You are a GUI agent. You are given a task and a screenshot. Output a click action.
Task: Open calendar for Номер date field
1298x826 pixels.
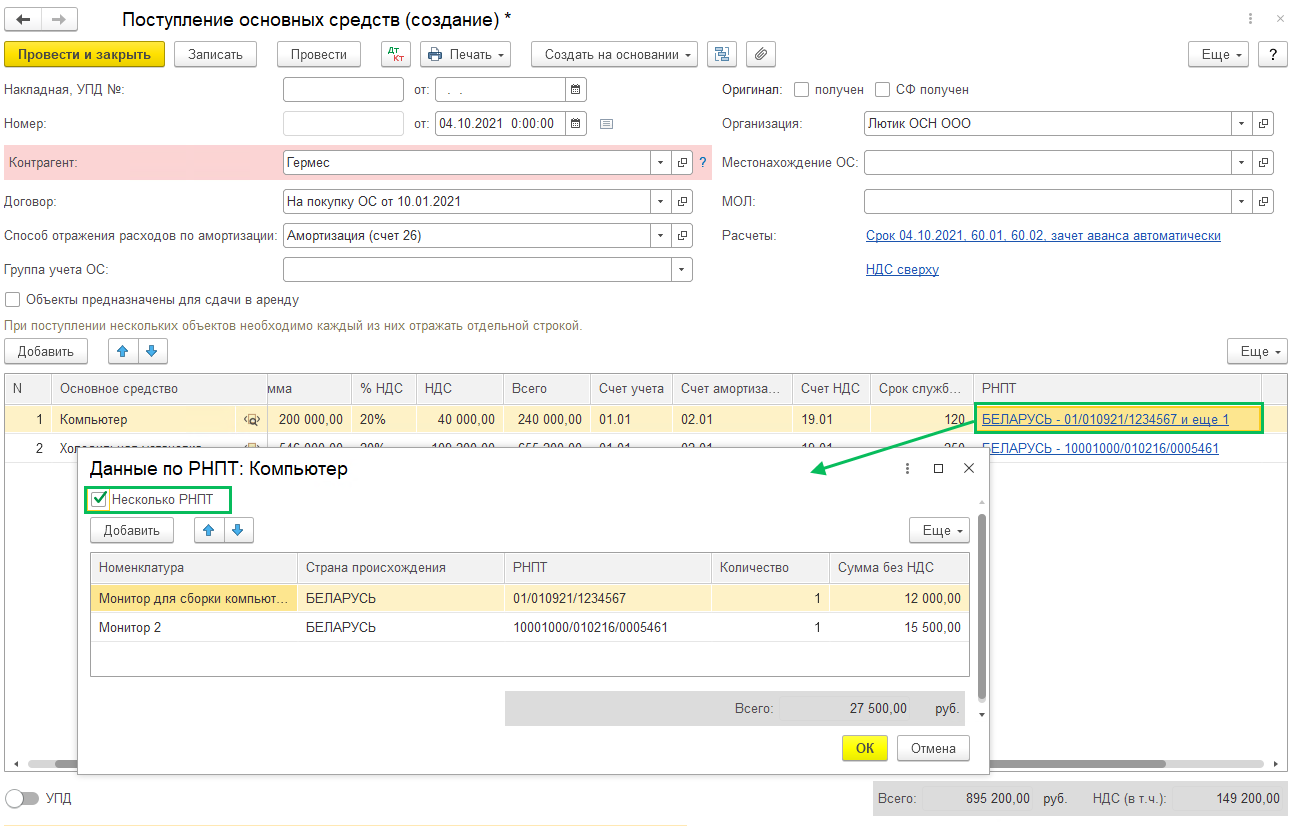click(x=575, y=124)
